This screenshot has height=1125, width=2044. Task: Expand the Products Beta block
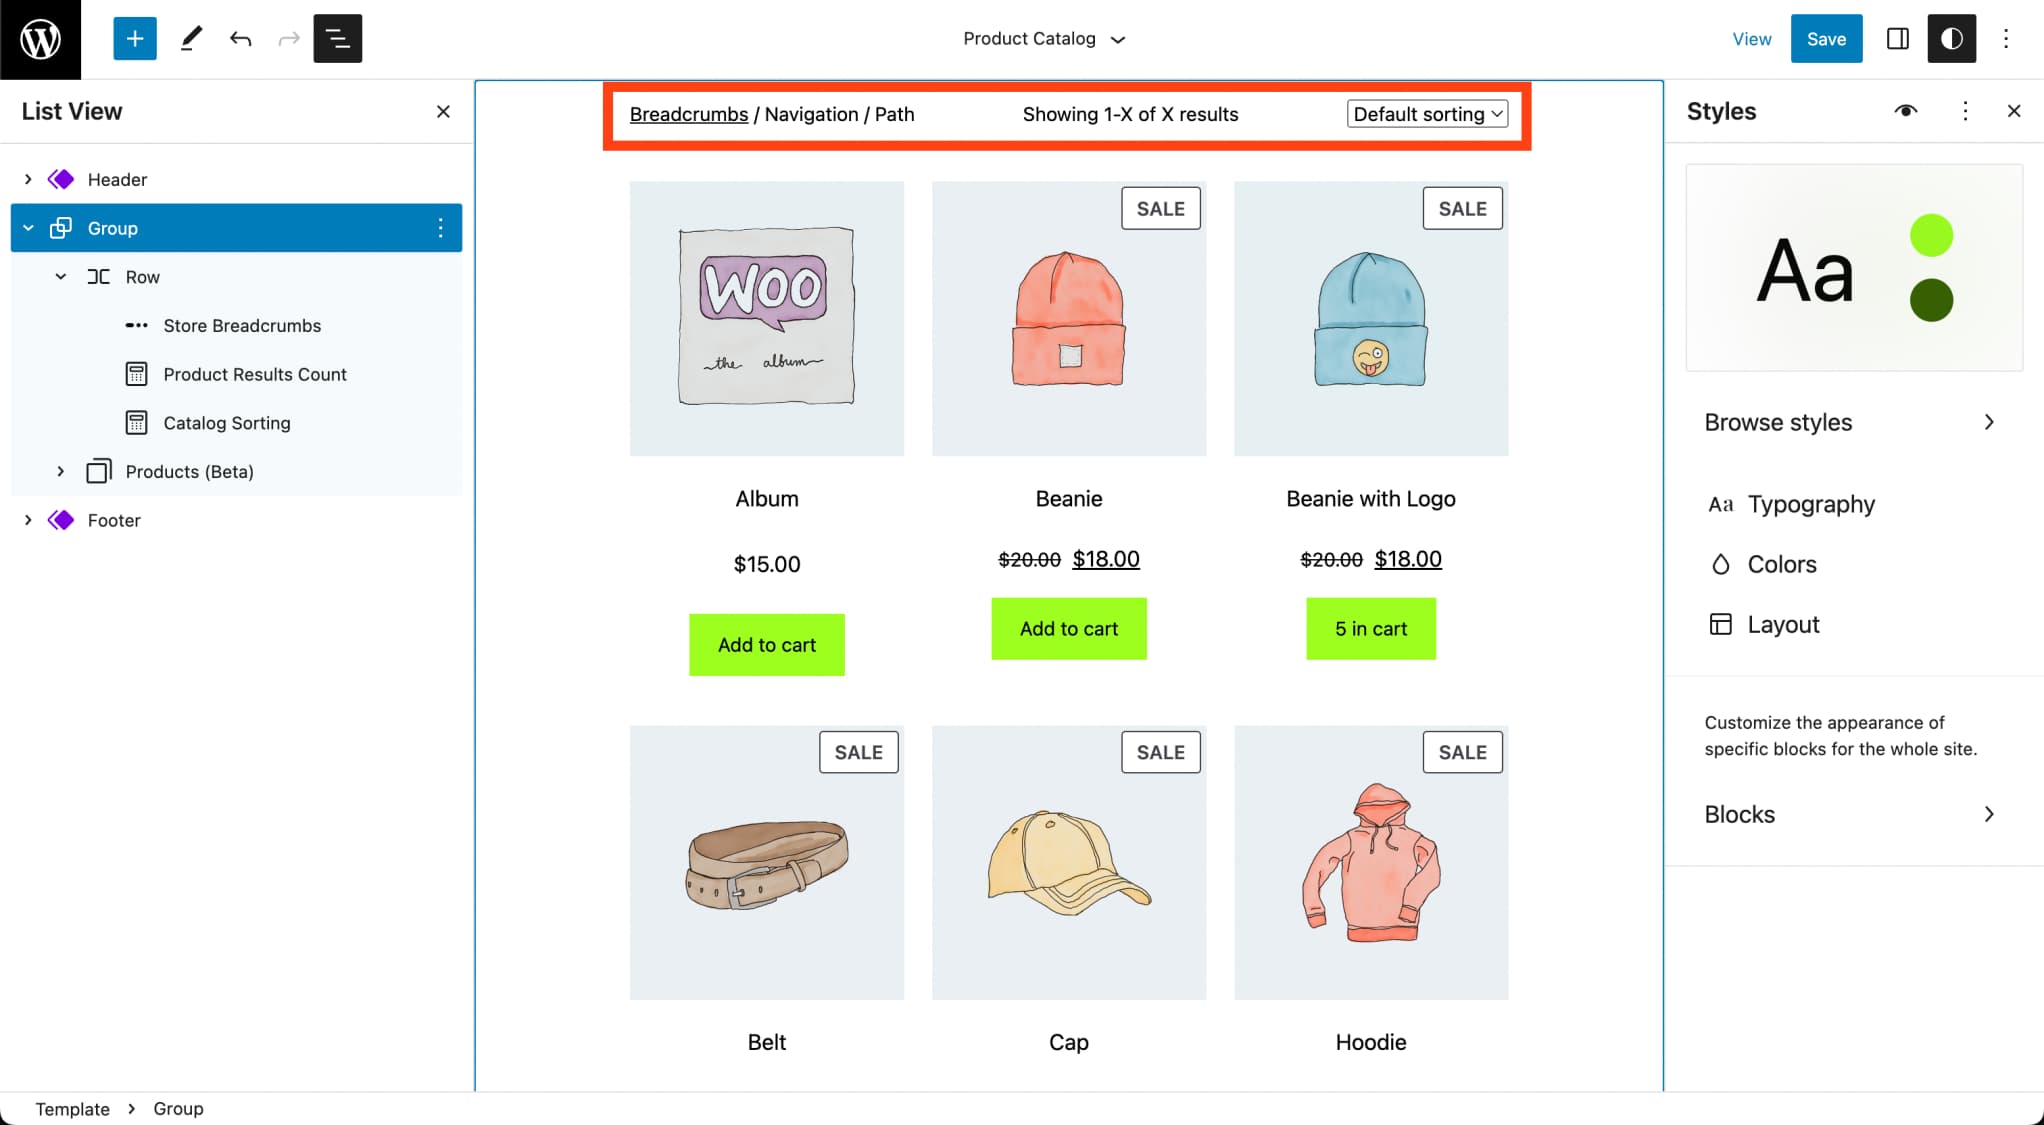click(x=60, y=471)
